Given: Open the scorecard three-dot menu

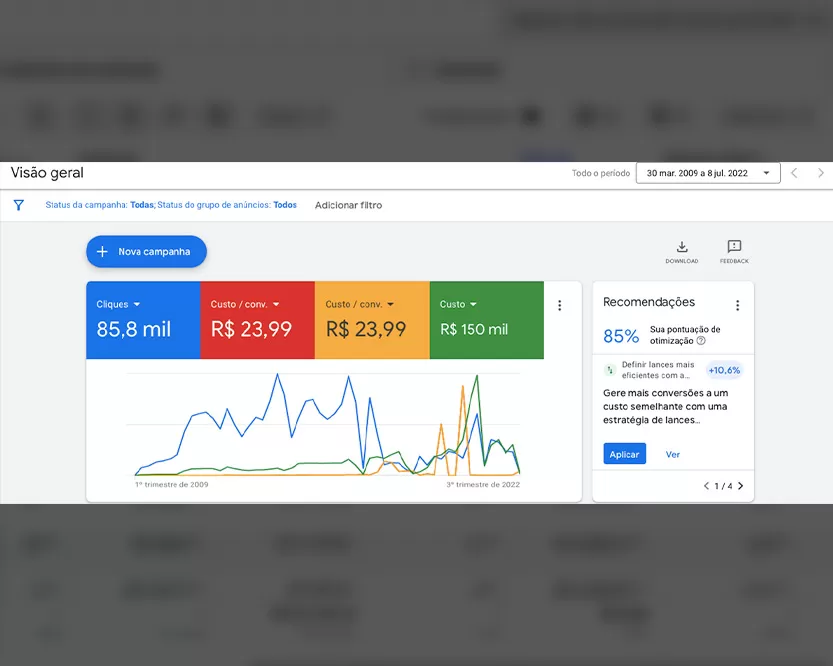Looking at the screenshot, I should (x=559, y=305).
